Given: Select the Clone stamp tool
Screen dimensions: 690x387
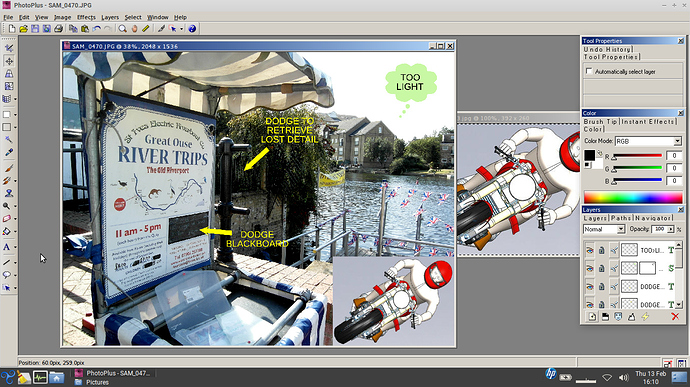Looking at the screenshot, I should 8,193.
